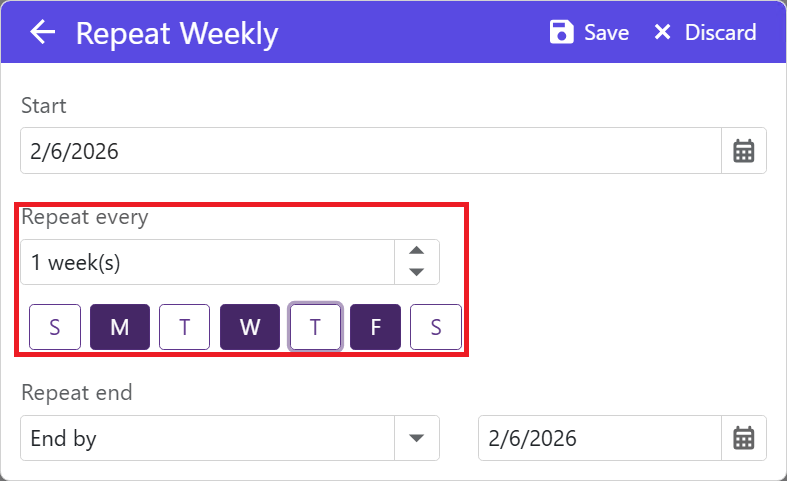Click the Start date input field
Viewport: 787px width, 481px height.
(x=370, y=152)
